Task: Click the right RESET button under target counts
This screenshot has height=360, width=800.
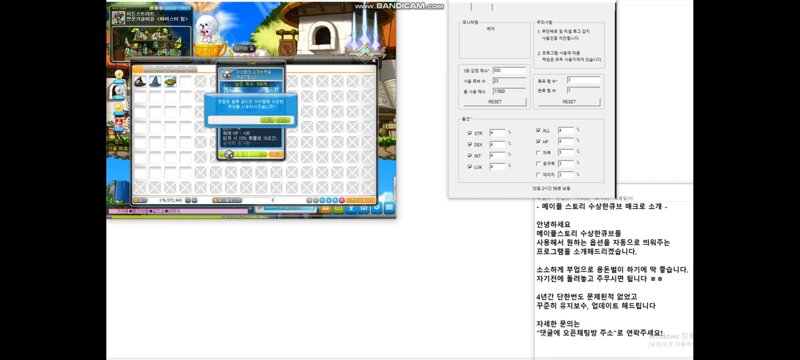Action: [569, 102]
